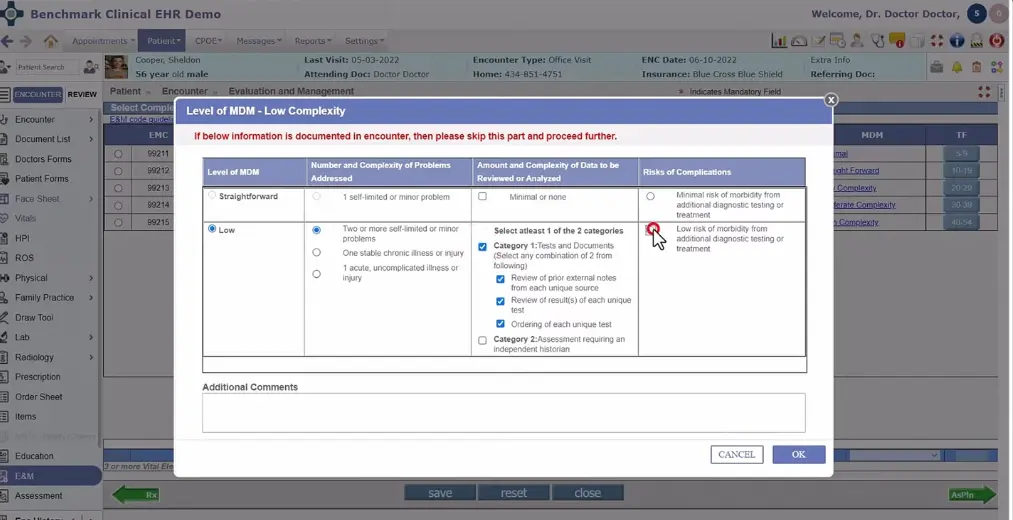Image resolution: width=1013 pixels, height=520 pixels.
Task: Click Sheldon Cooper's patient photo
Action: (116, 67)
